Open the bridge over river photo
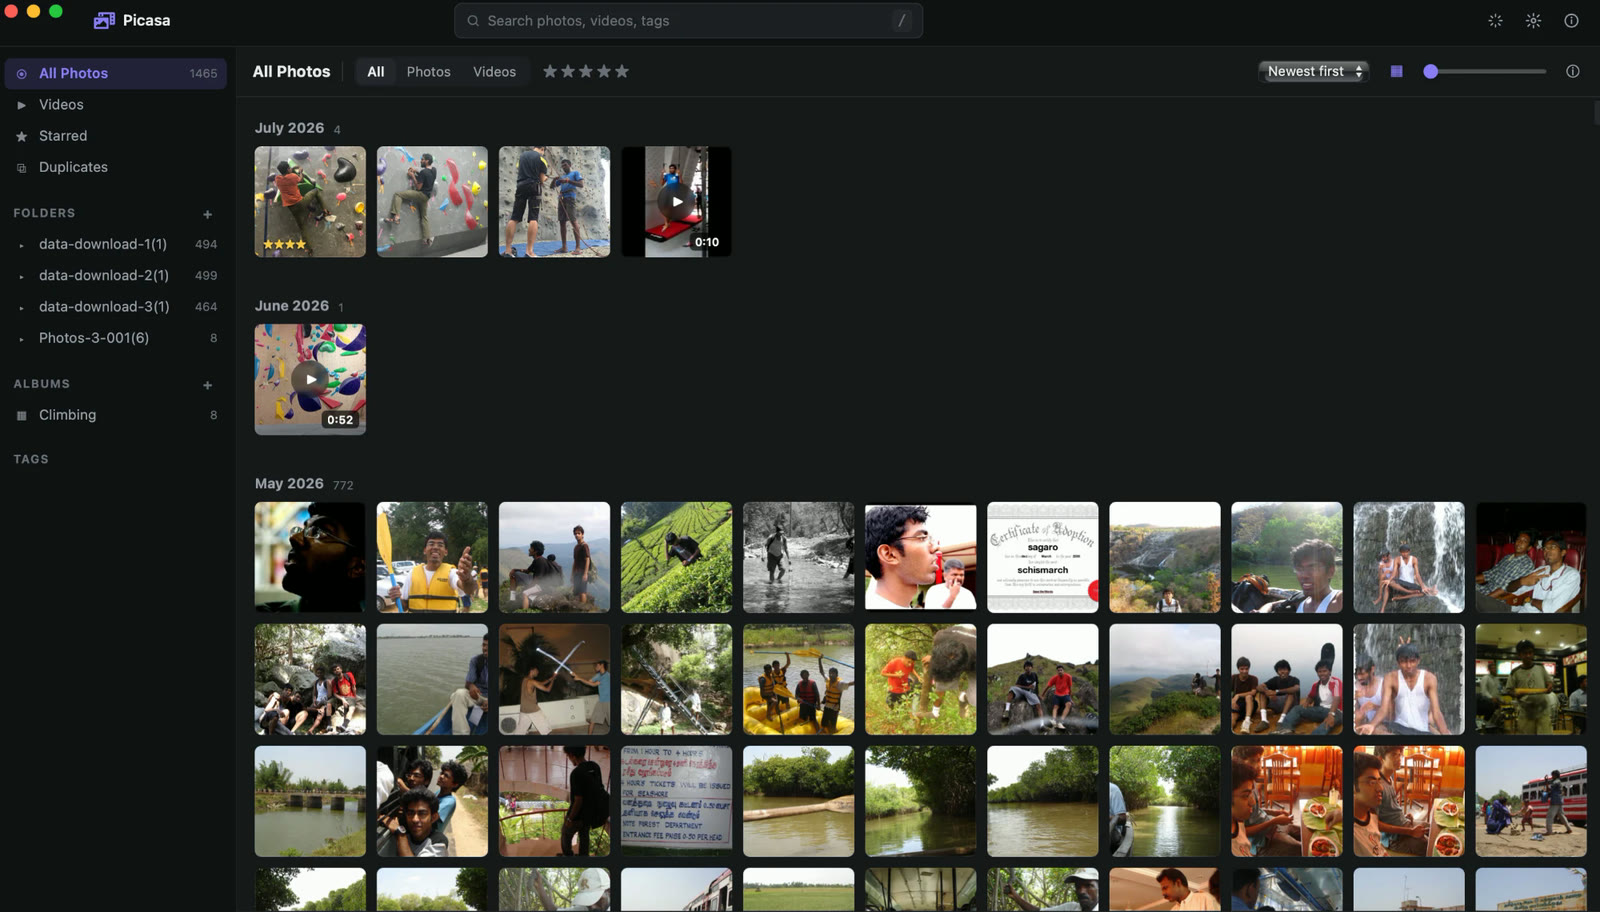This screenshot has width=1600, height=912. 310,801
